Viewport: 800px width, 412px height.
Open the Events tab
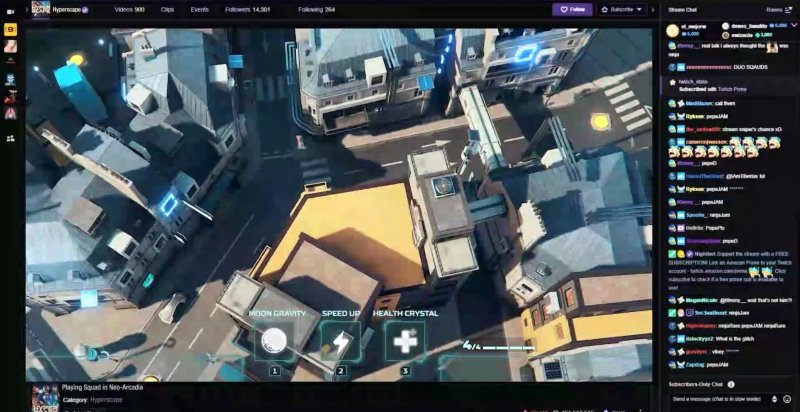(199, 9)
